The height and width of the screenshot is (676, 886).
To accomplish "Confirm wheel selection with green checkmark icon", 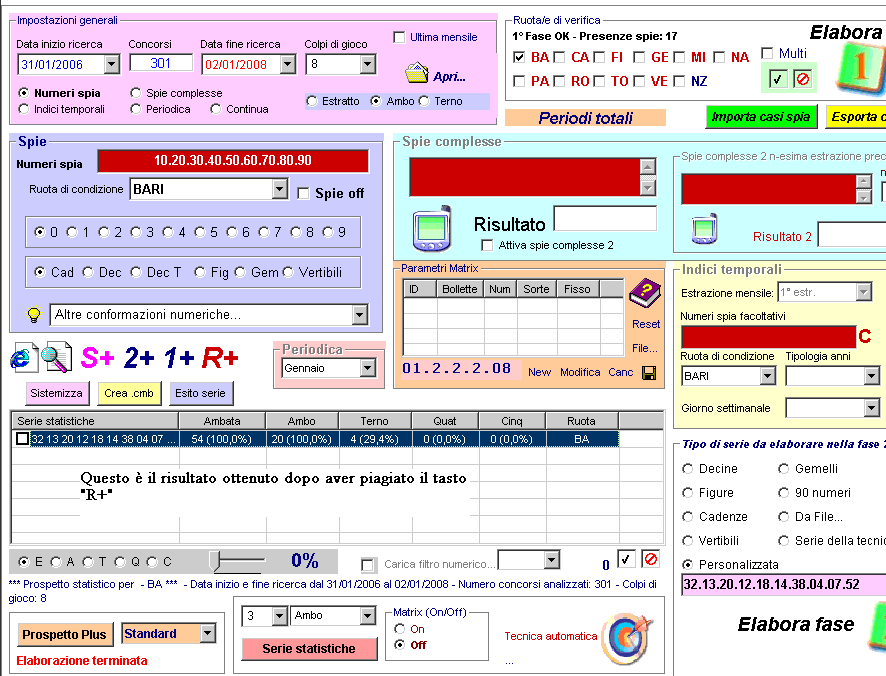I will point(778,79).
